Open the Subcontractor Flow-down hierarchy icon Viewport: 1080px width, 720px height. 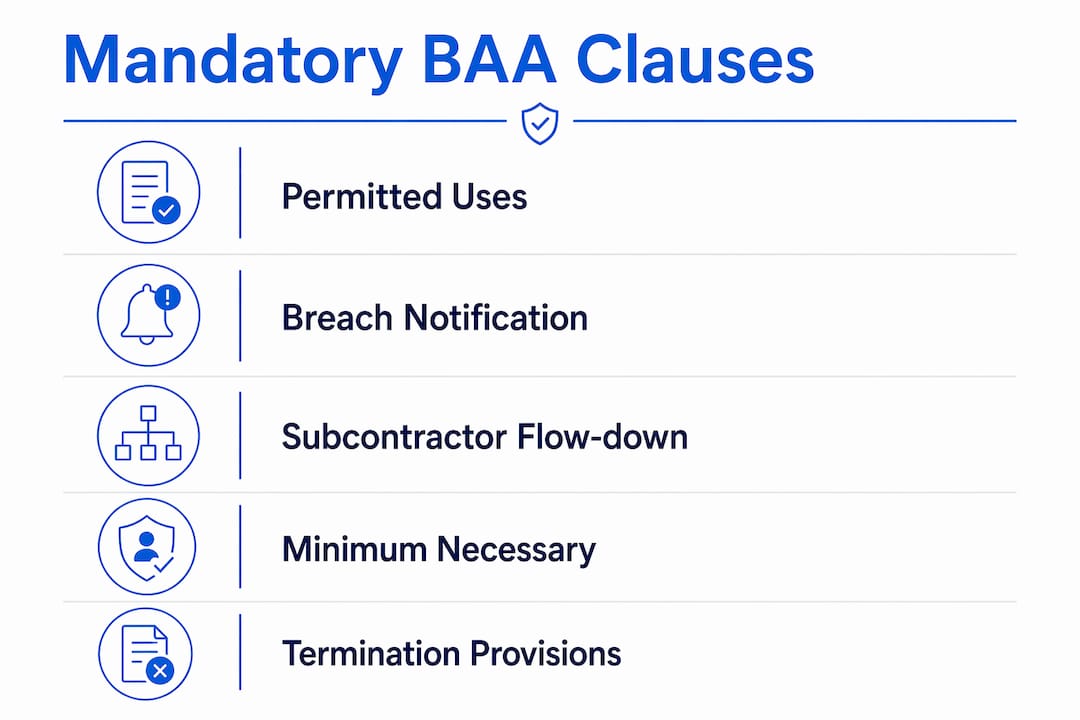click(148, 435)
